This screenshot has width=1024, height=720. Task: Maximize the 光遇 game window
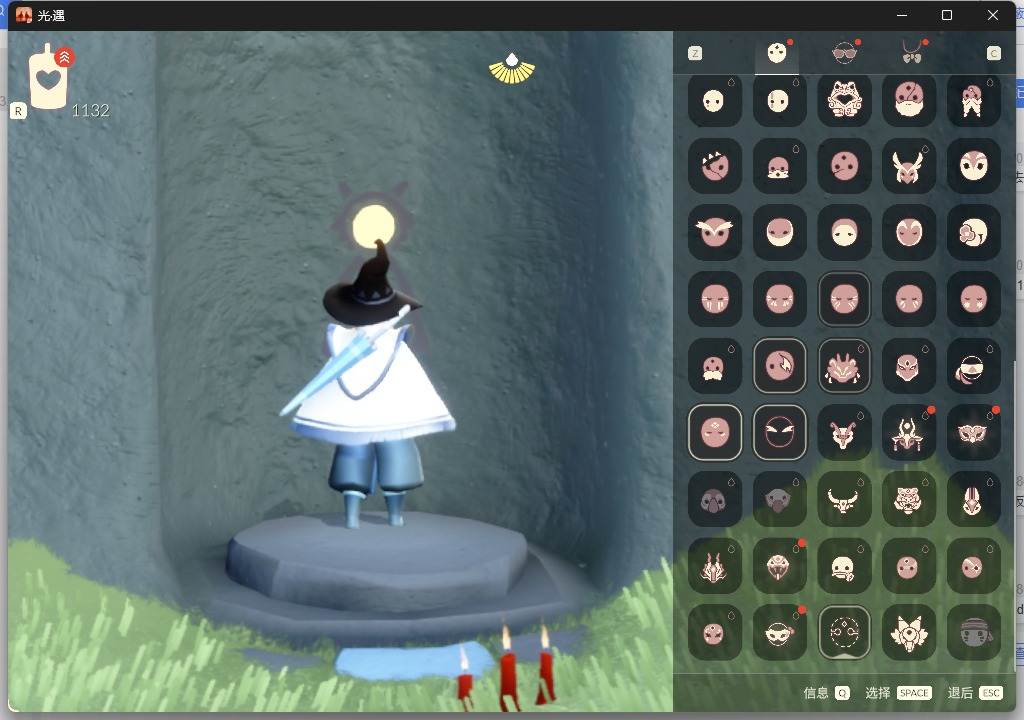(x=946, y=15)
